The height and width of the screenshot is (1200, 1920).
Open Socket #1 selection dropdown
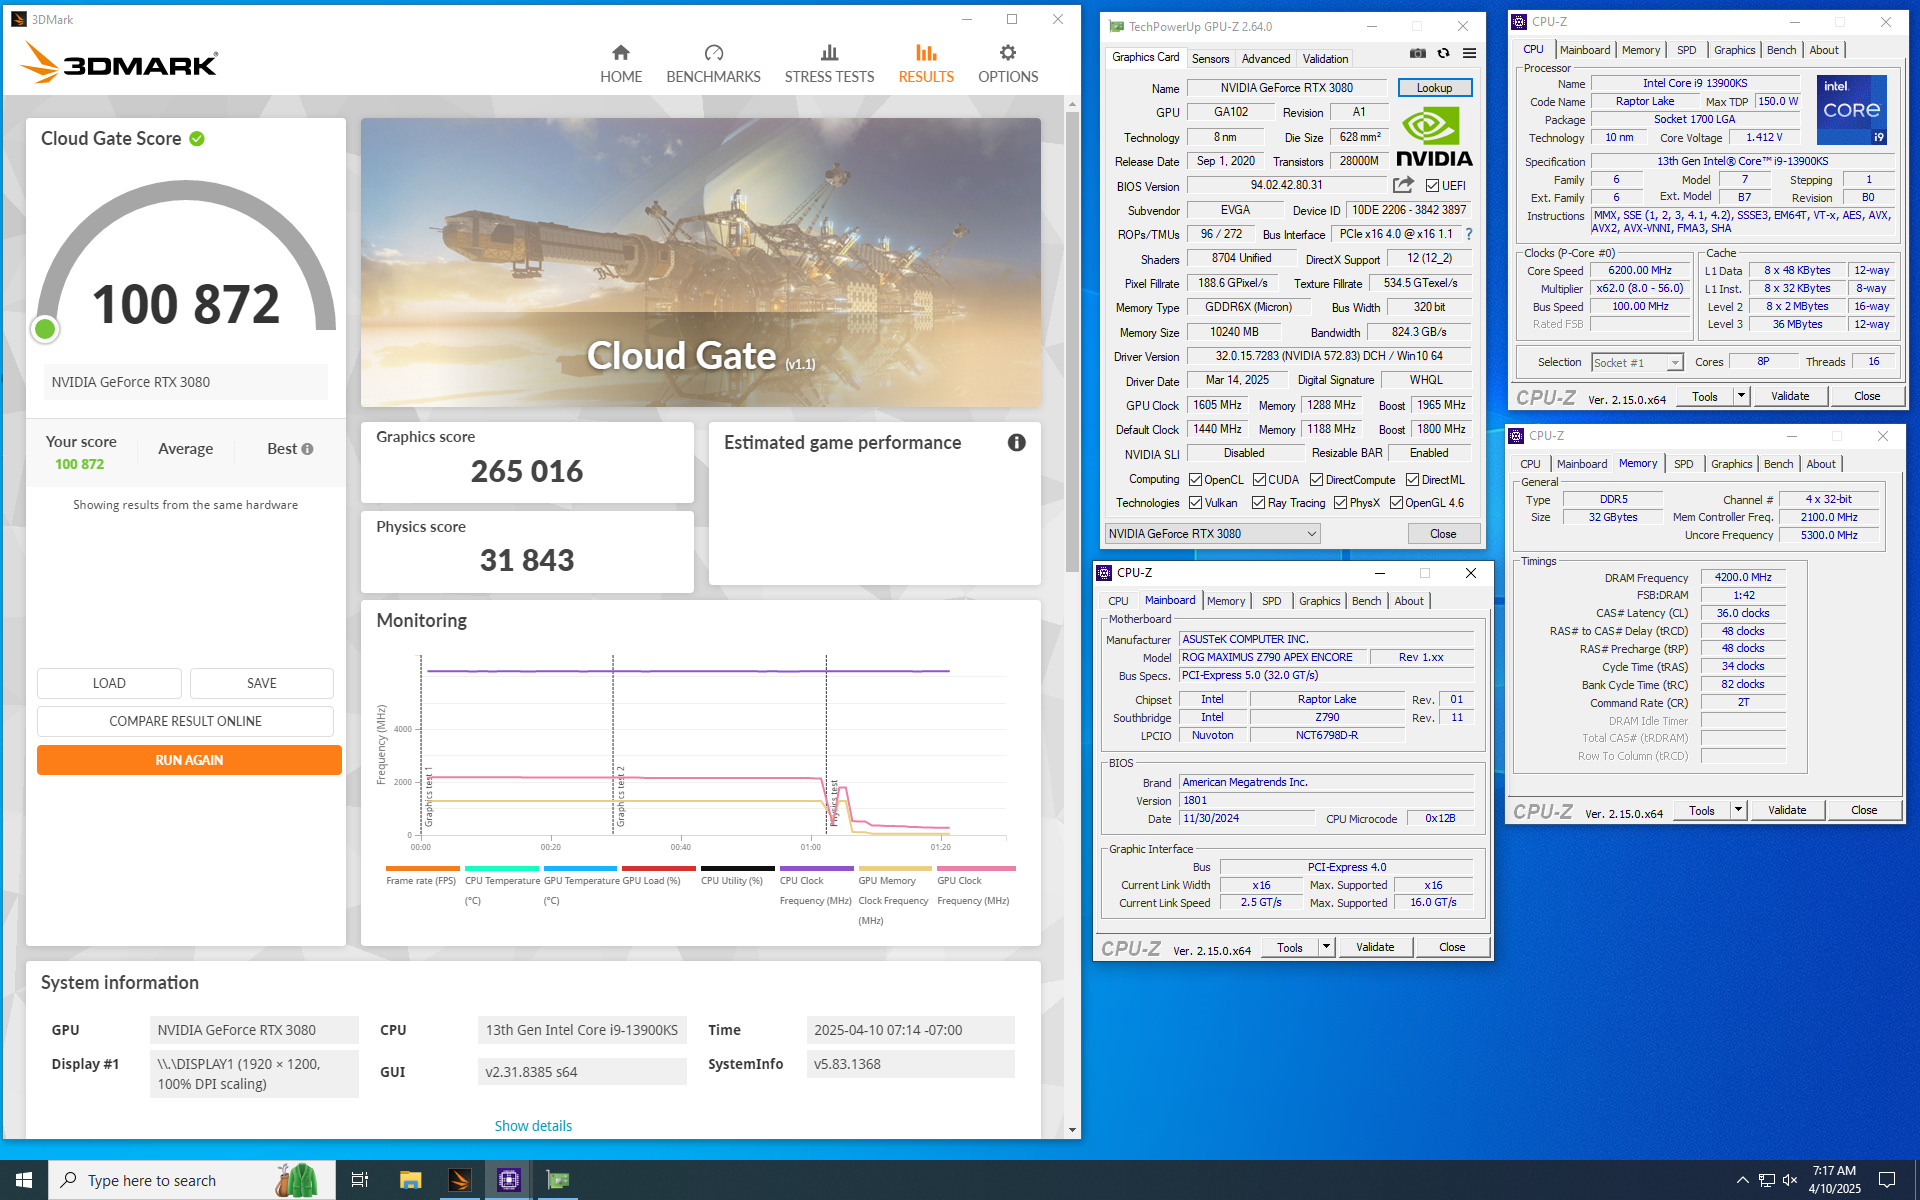coord(1637,362)
